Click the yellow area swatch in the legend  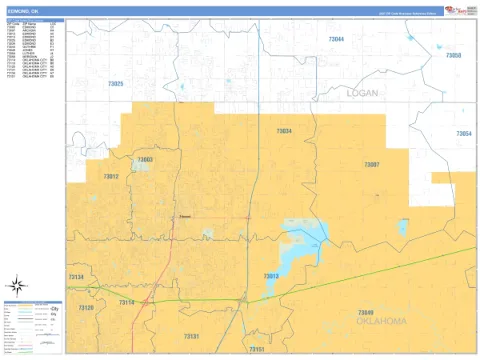(x=25, y=305)
